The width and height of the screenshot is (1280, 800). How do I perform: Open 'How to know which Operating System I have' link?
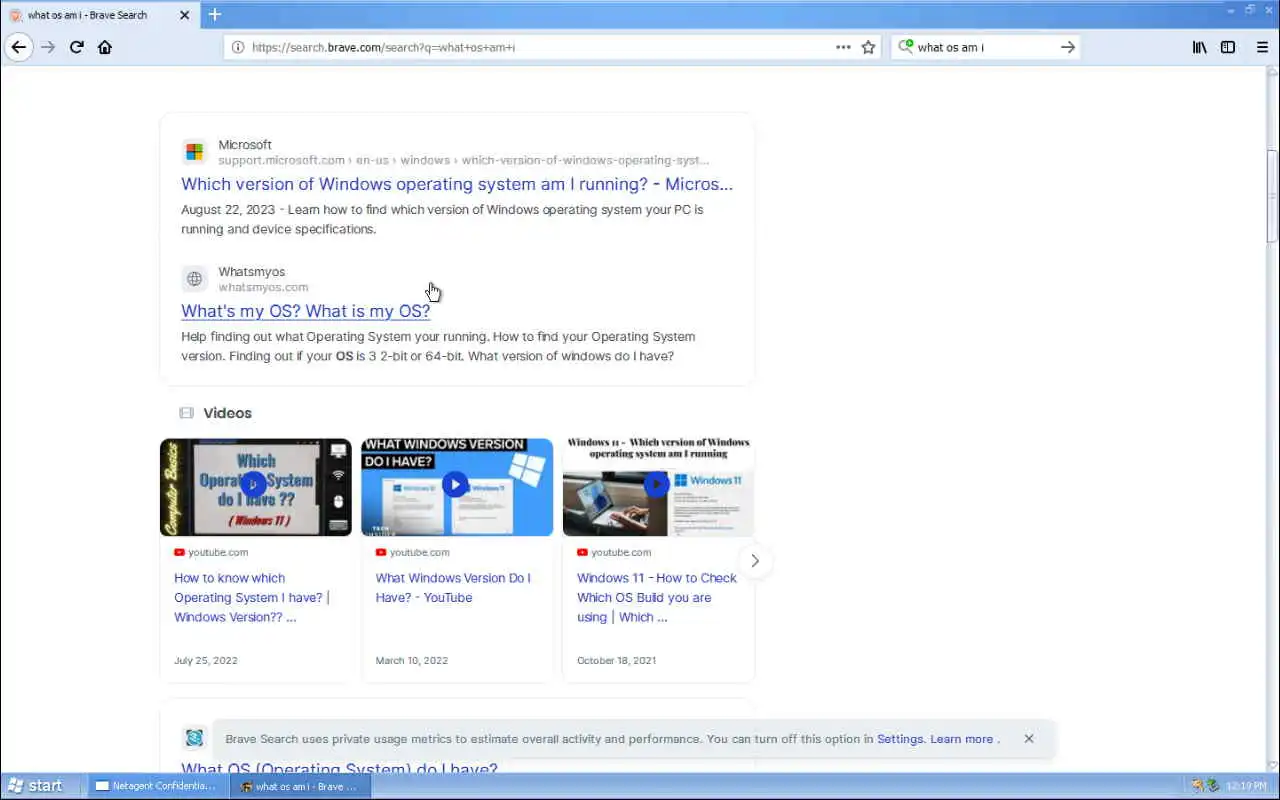pos(252,598)
